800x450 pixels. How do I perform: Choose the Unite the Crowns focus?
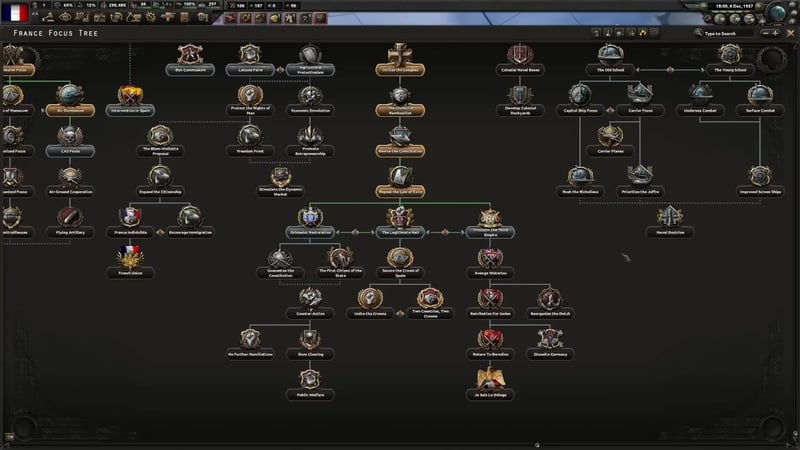(370, 304)
